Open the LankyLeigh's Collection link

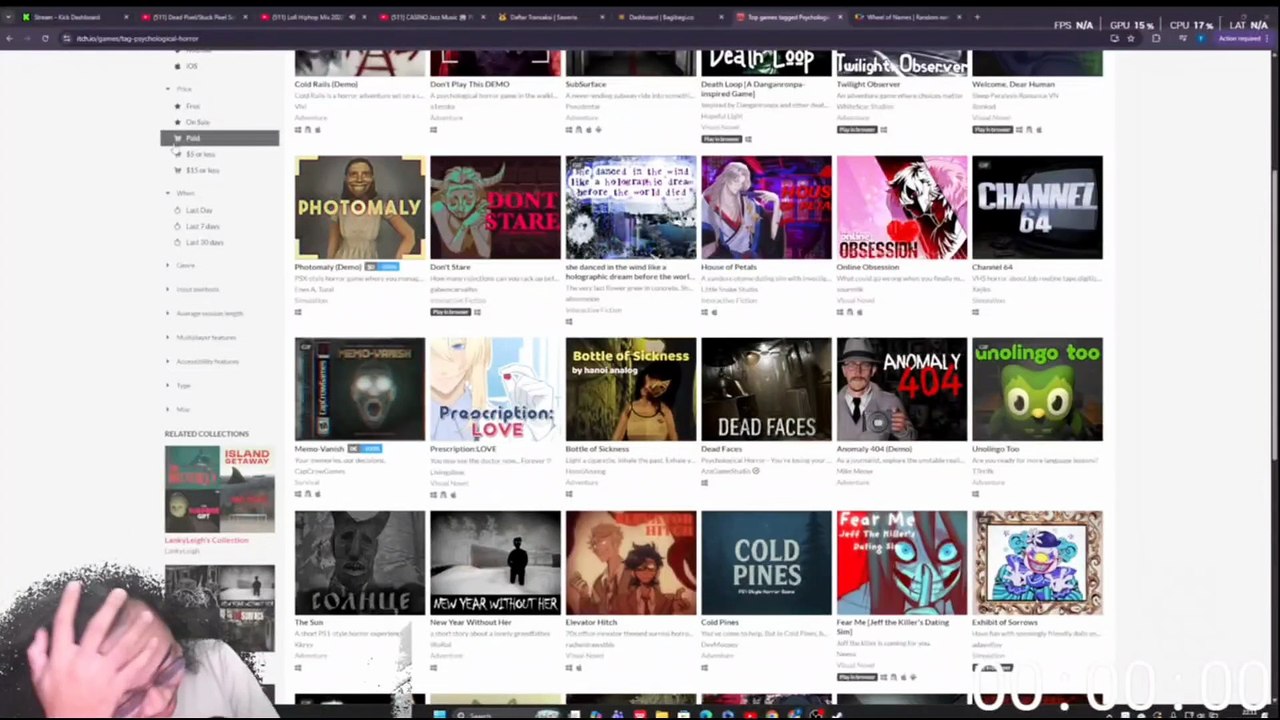(x=206, y=540)
